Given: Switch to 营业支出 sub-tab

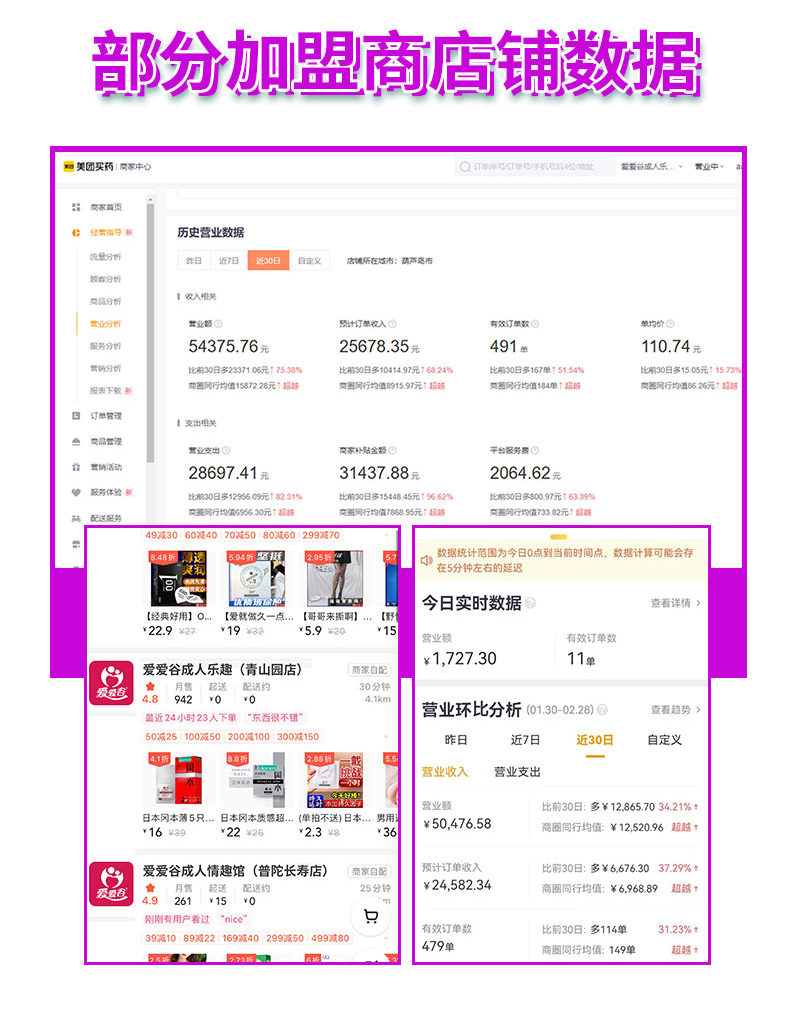Looking at the screenshot, I should coord(517,772).
